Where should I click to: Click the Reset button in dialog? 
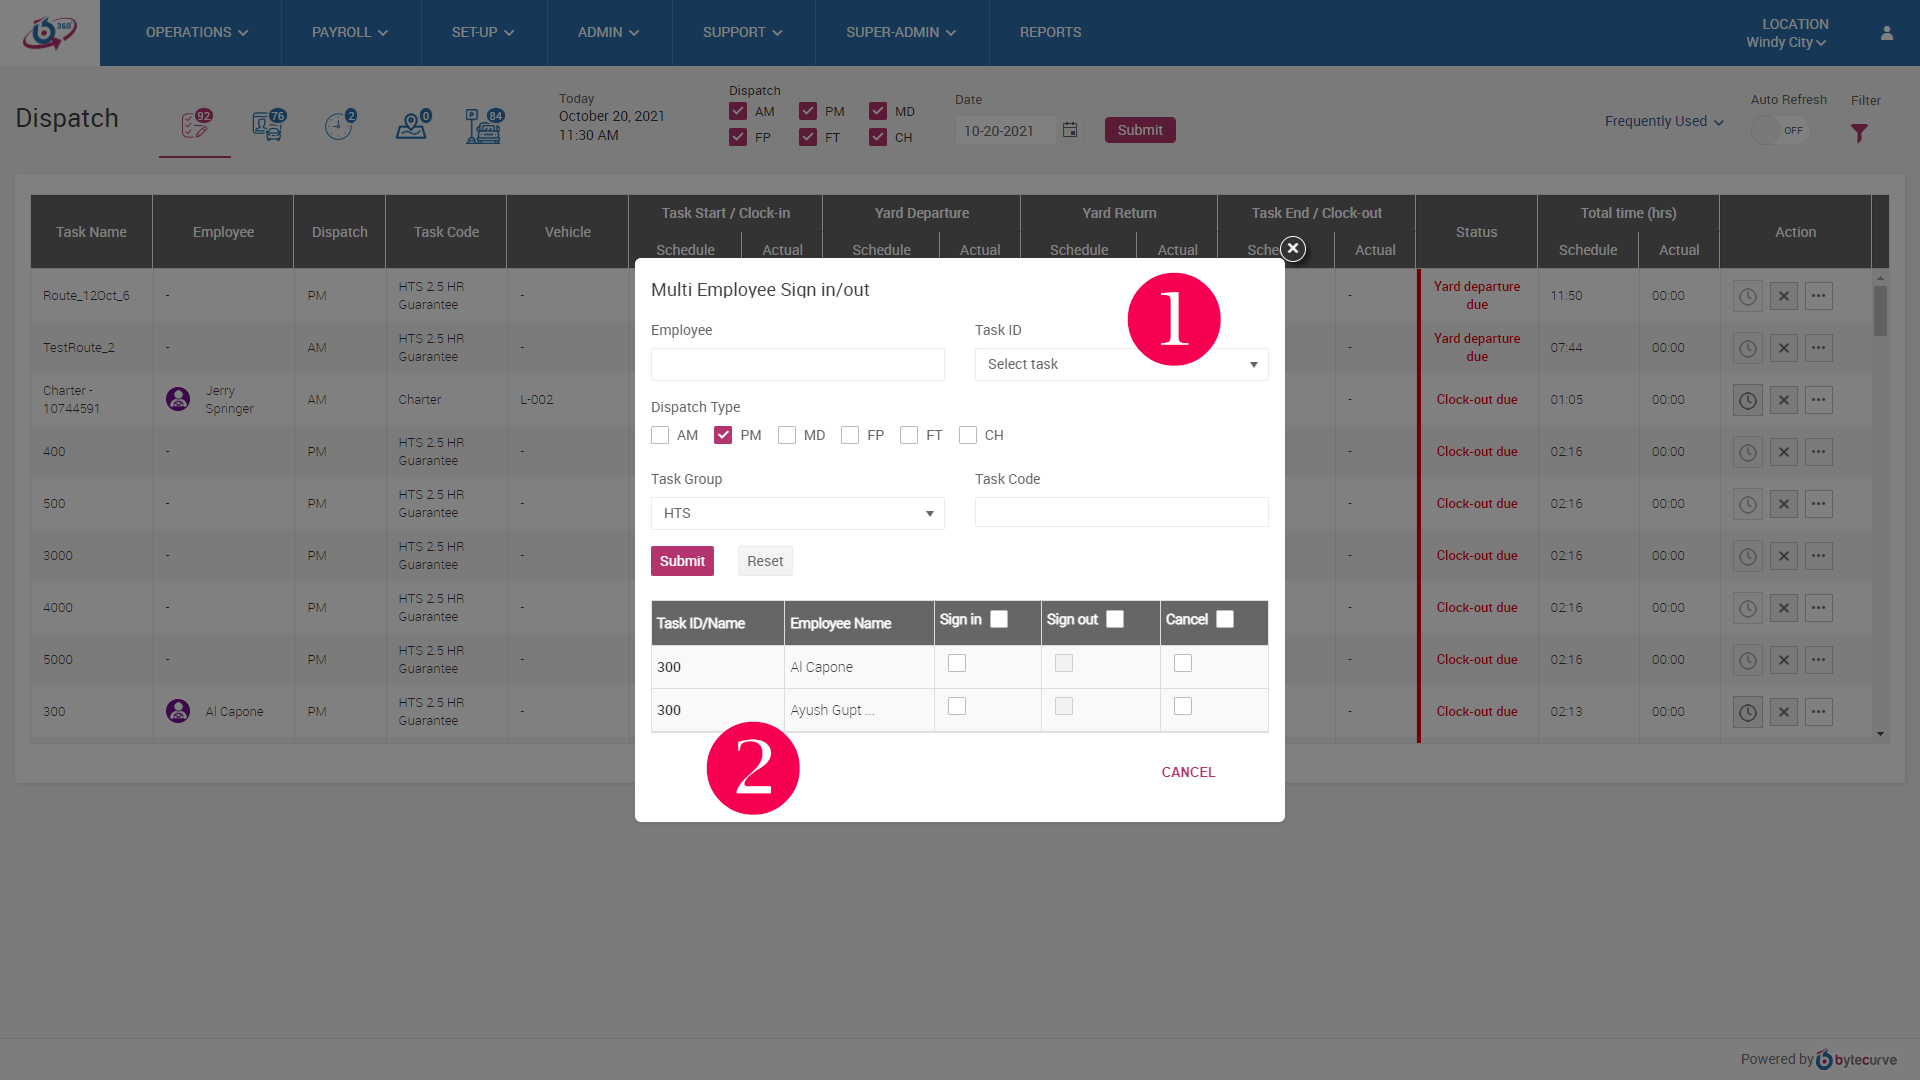(764, 561)
